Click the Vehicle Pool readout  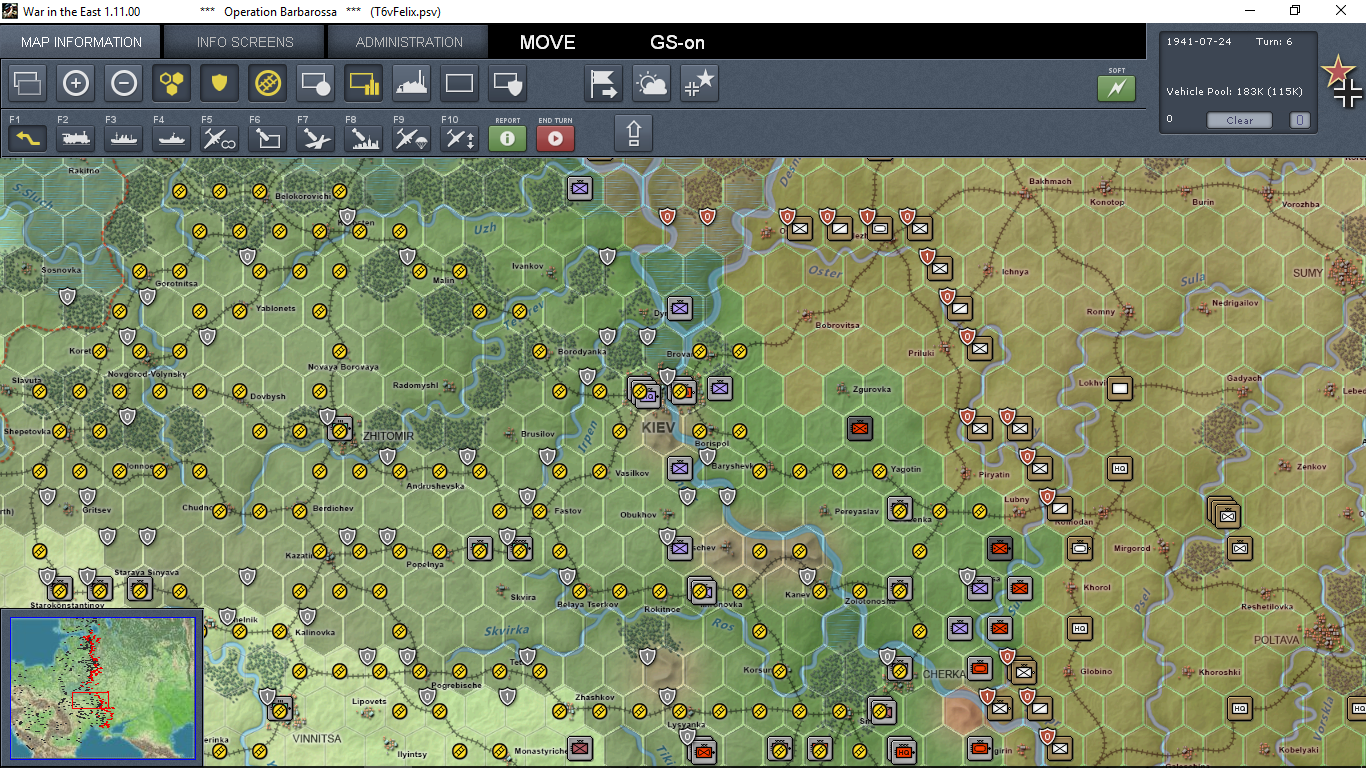1234,92
